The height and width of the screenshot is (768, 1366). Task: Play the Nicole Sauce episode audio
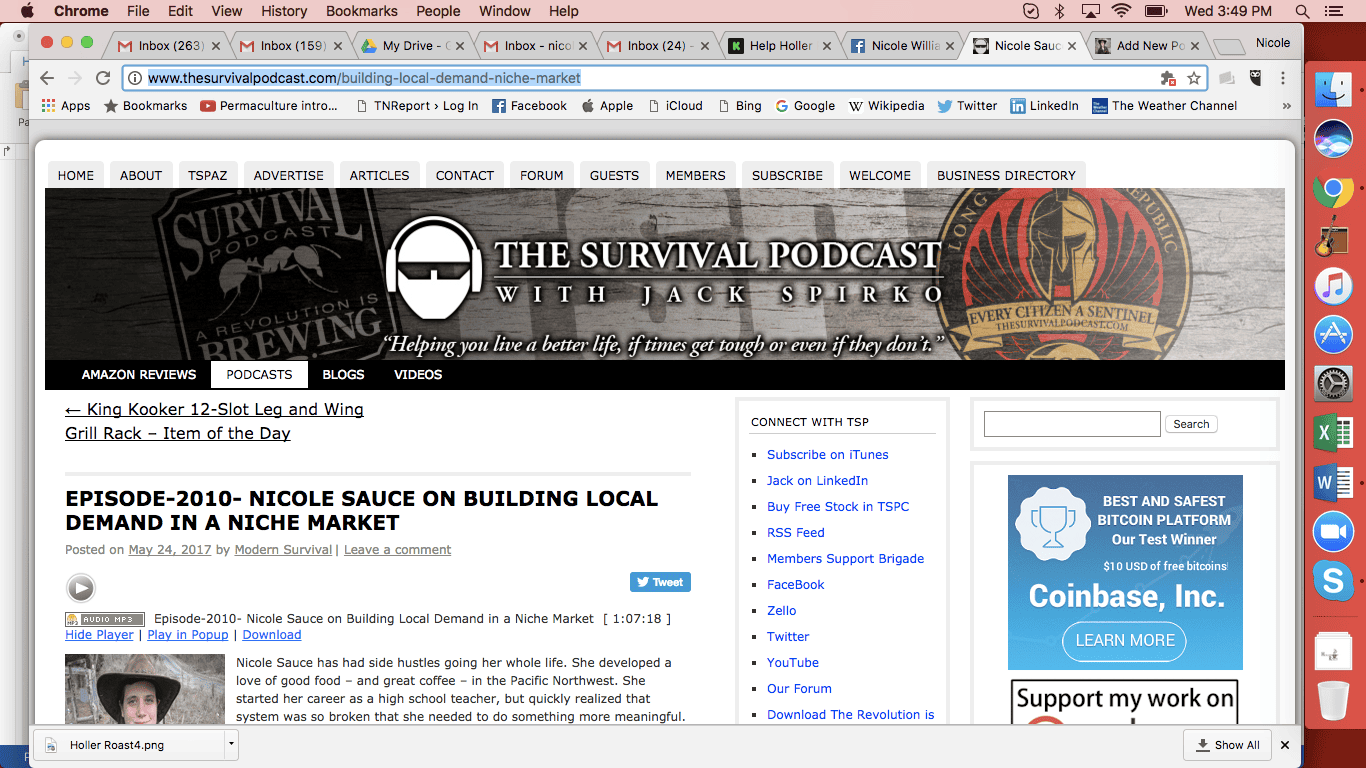point(80,588)
